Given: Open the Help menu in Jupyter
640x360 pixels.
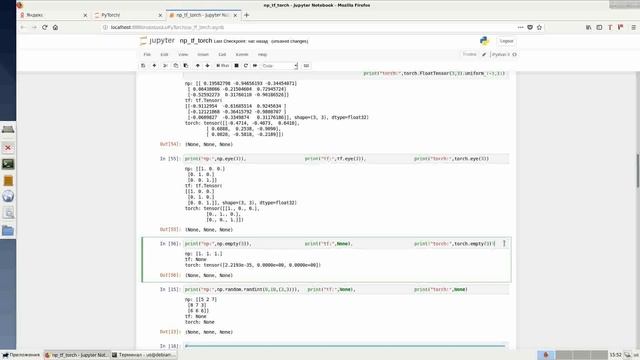Looking at the screenshot, I should tap(262, 54).
